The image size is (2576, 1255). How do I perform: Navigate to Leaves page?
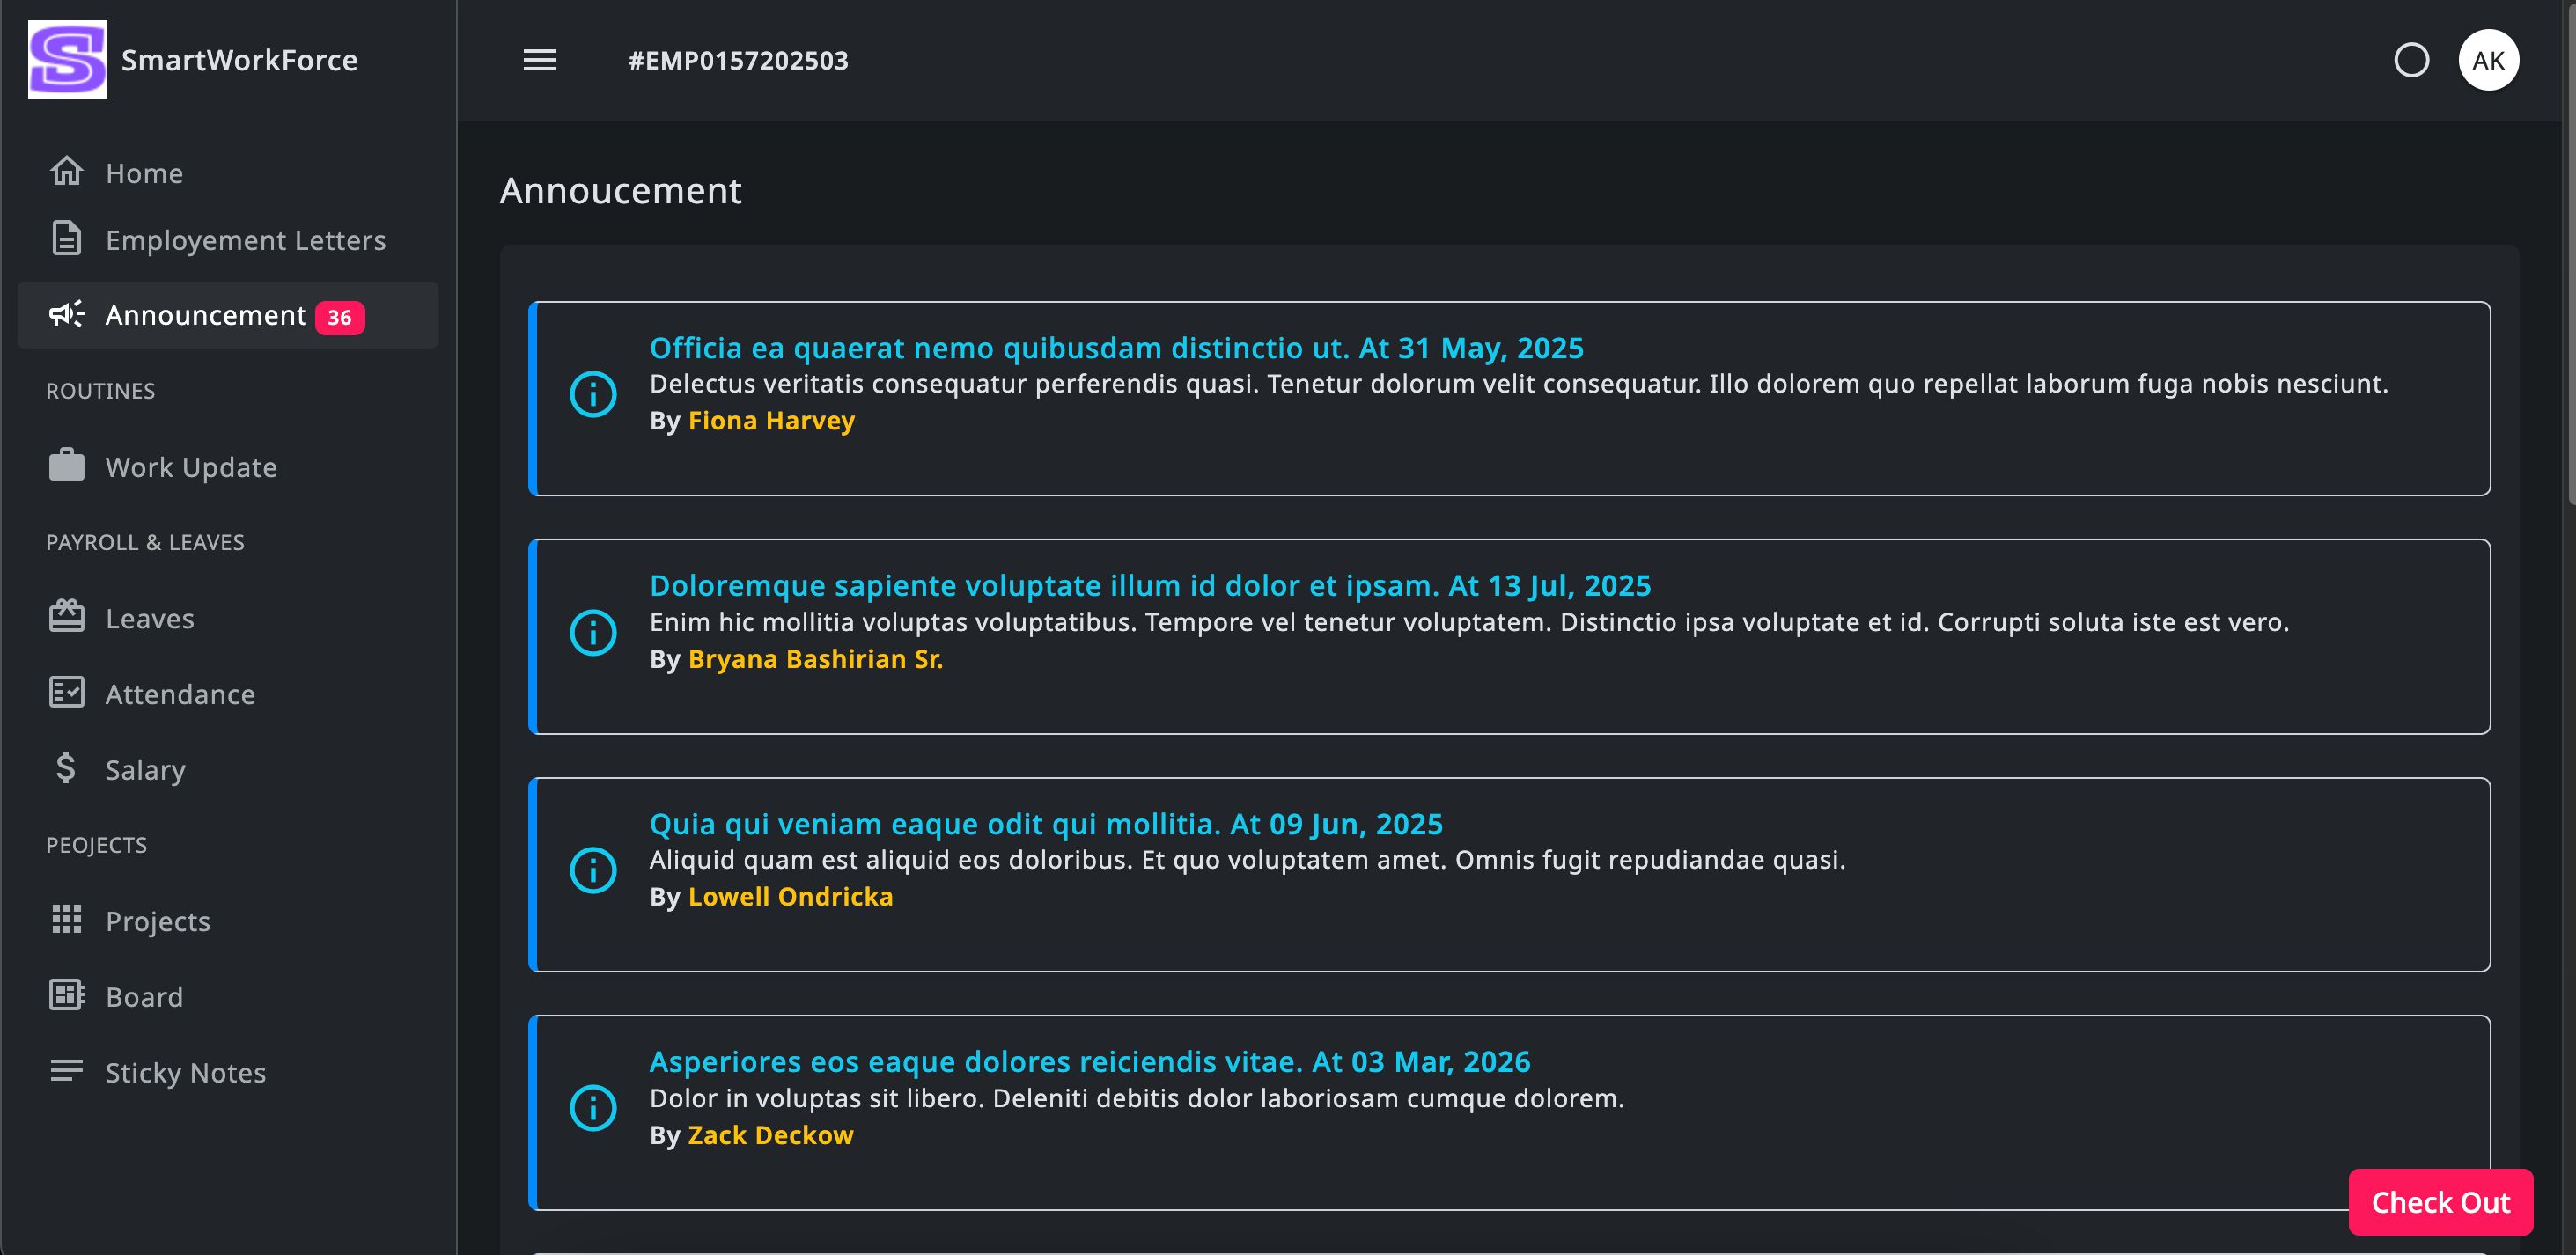click(149, 618)
